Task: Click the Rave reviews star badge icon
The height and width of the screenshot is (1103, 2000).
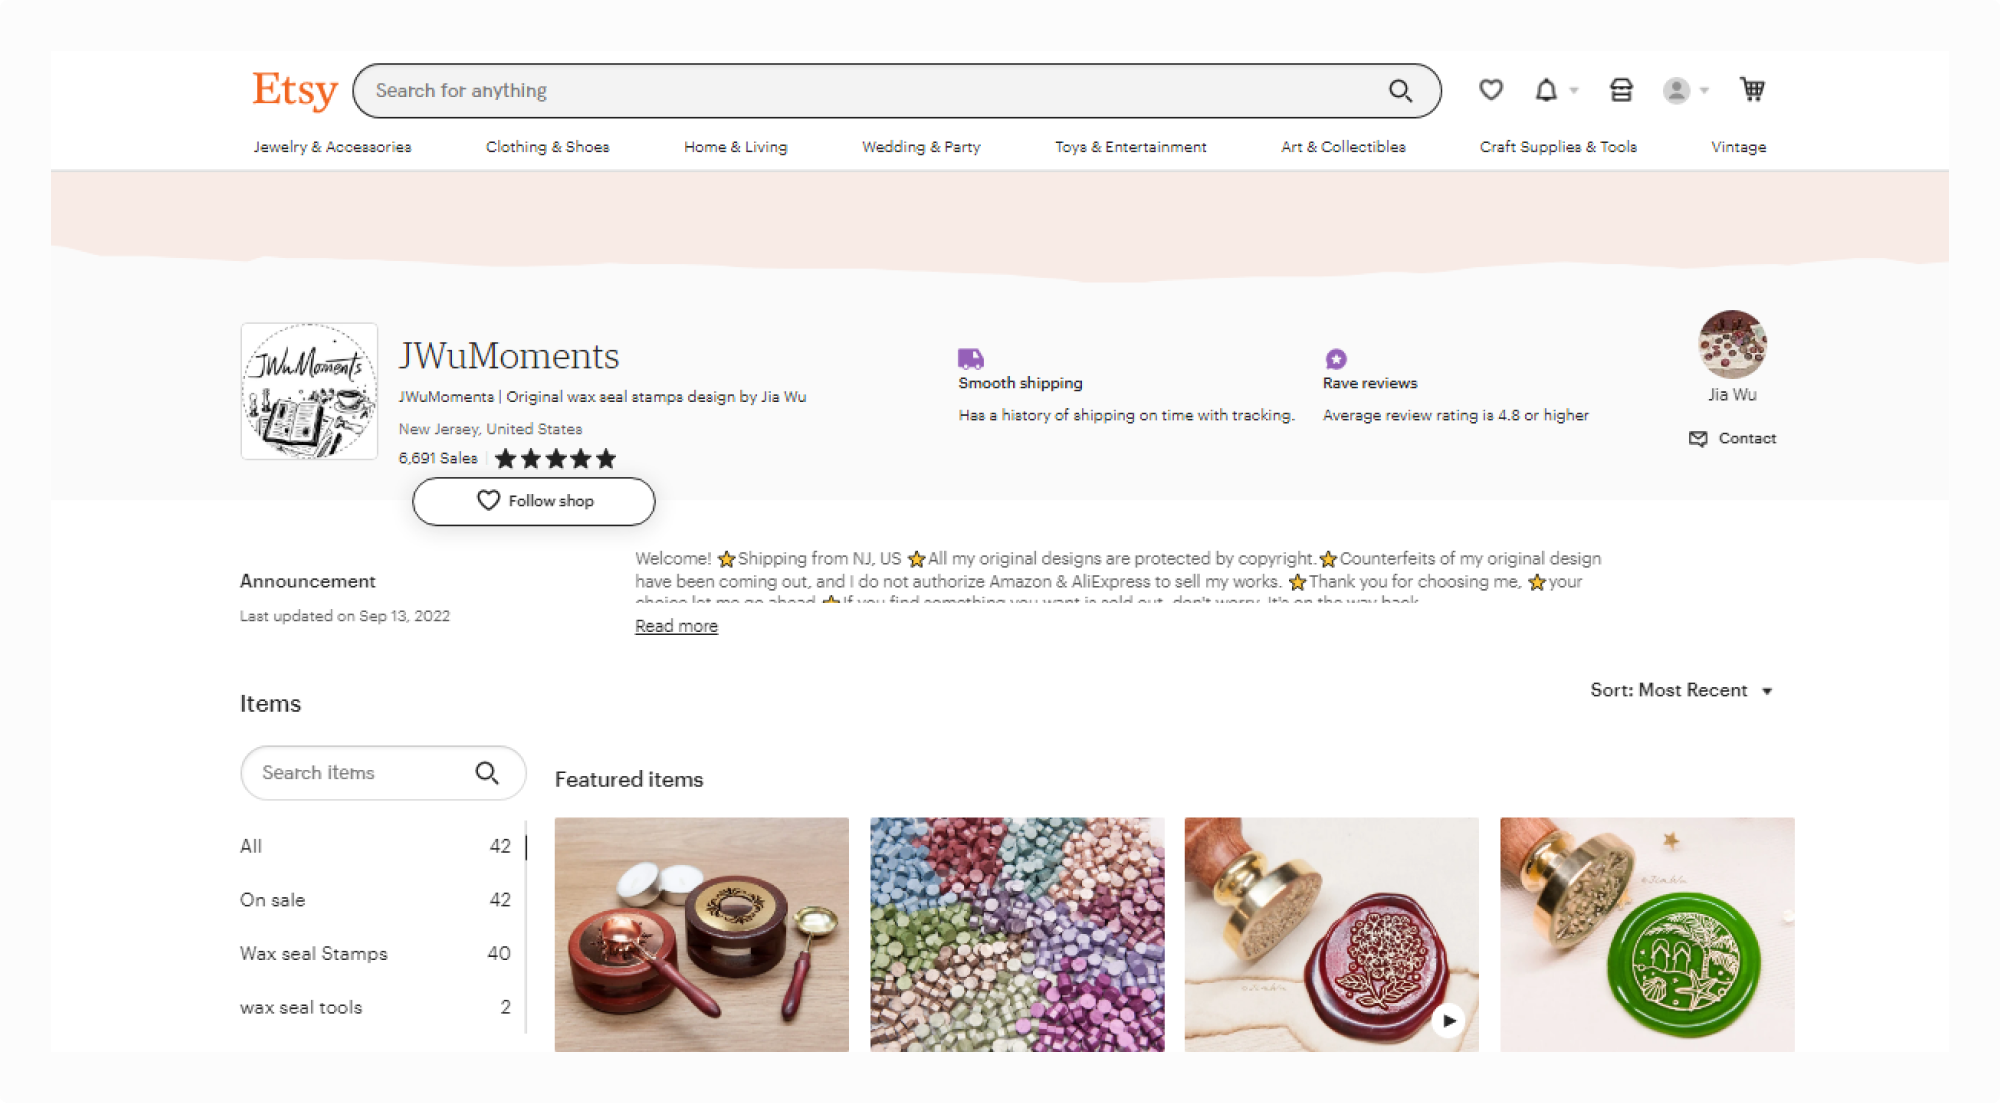Action: click(1336, 358)
